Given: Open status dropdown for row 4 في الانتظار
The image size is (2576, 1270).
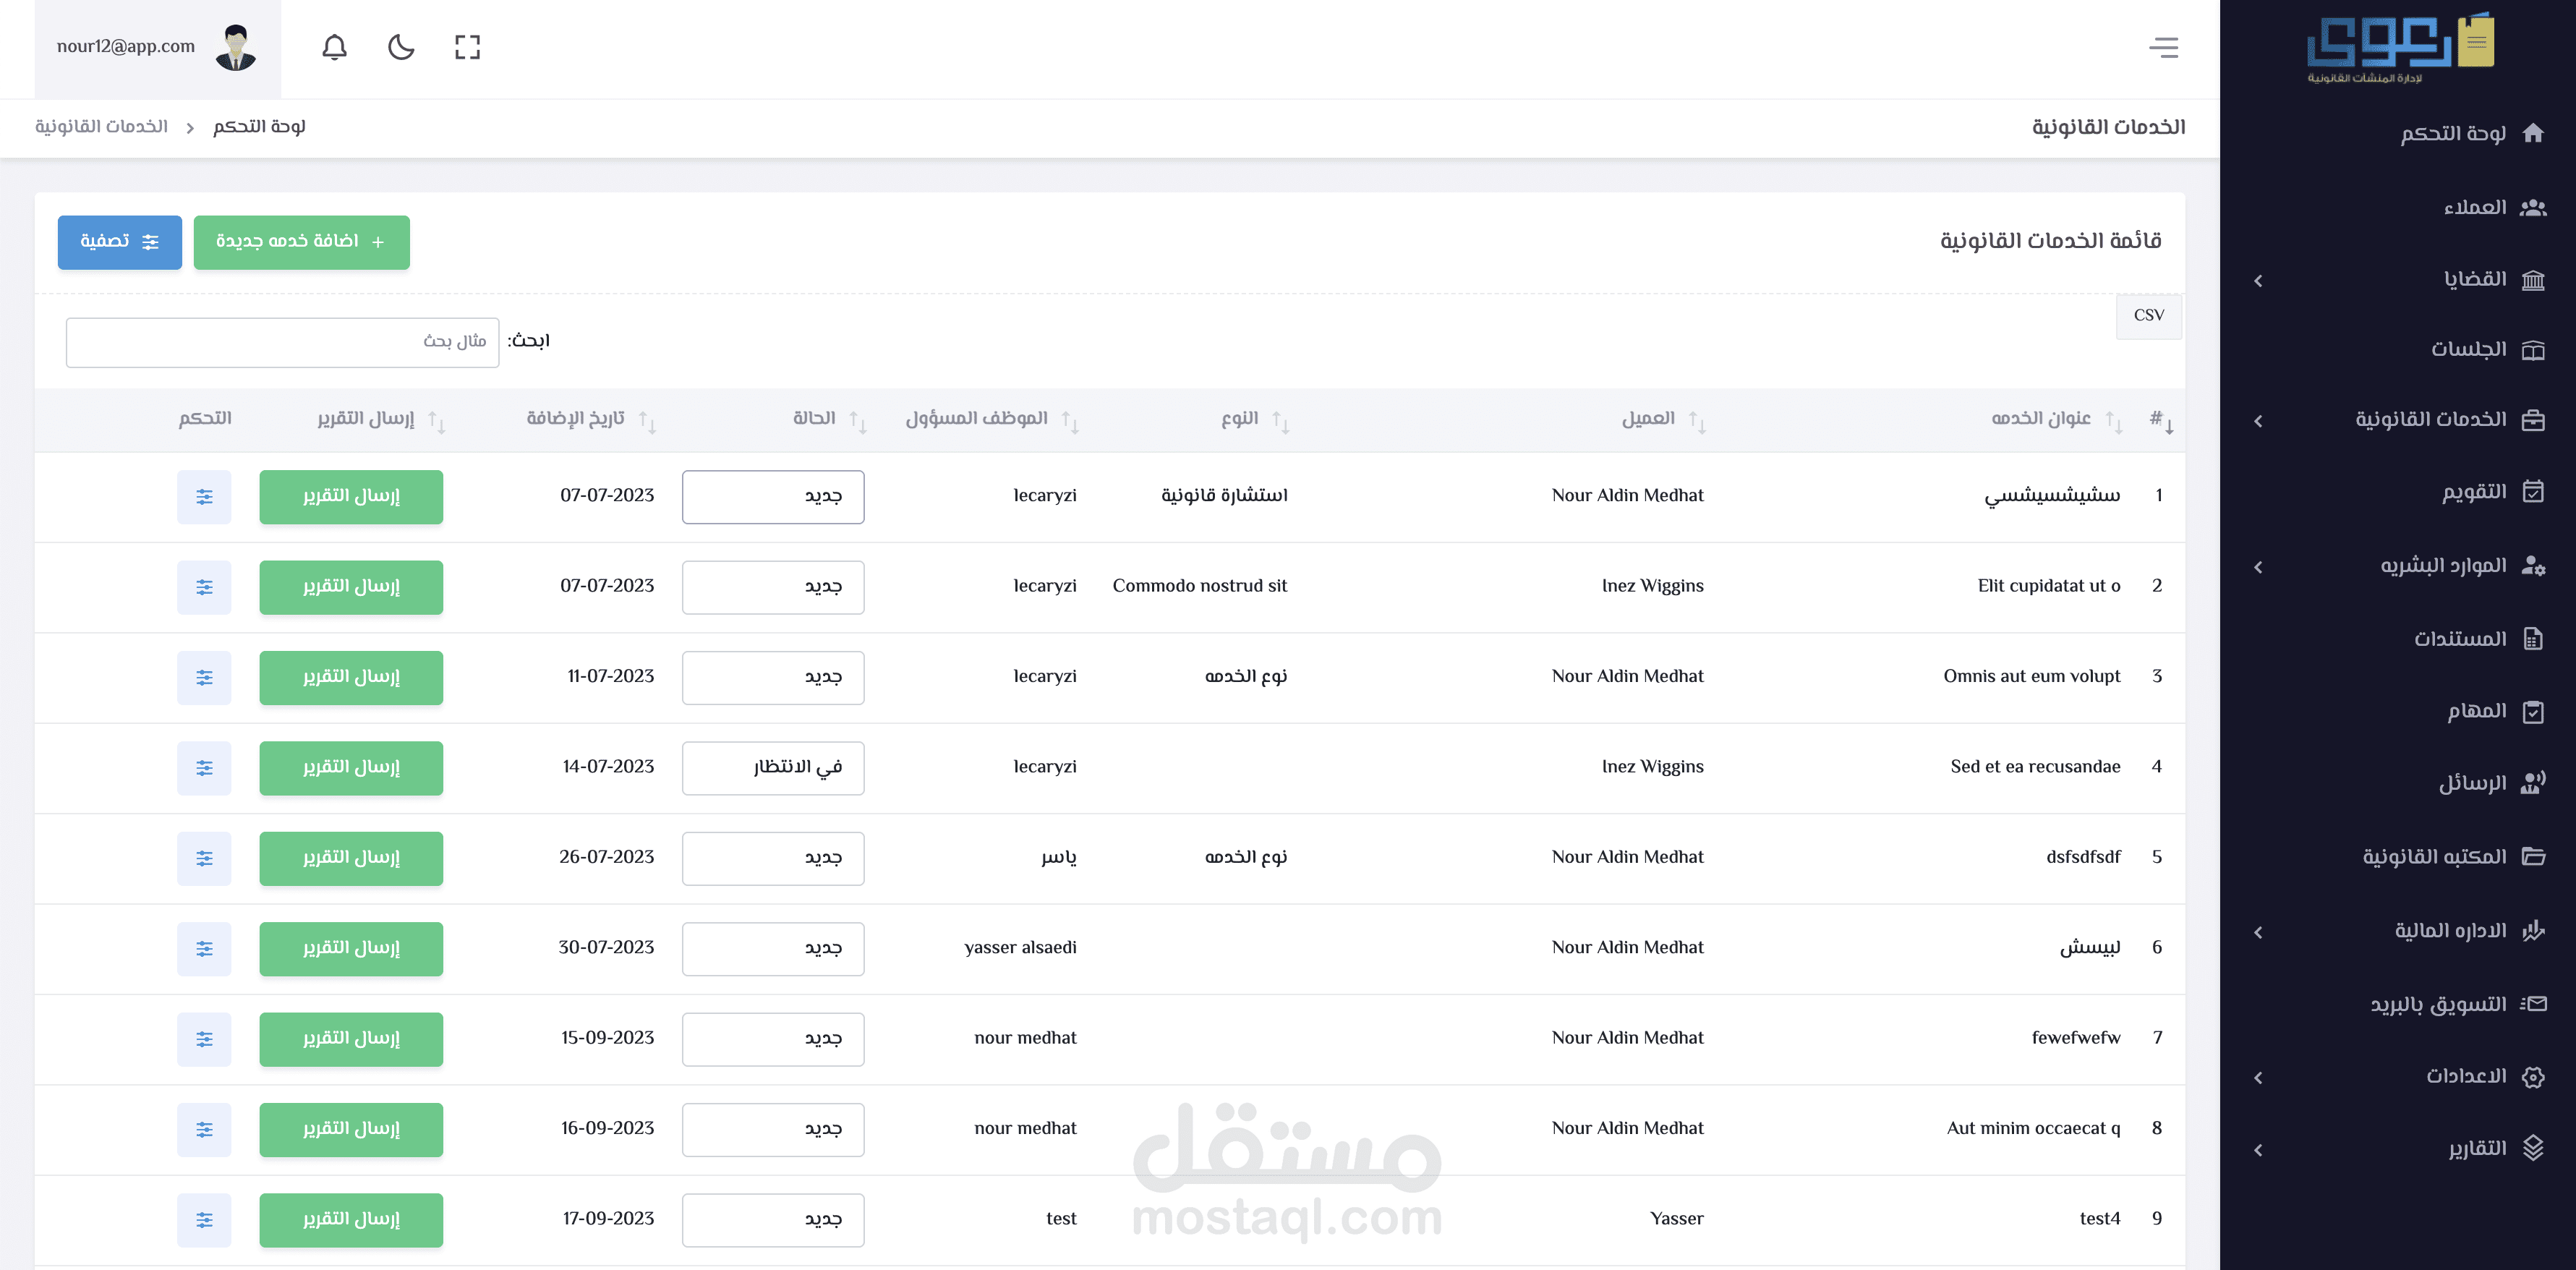Looking at the screenshot, I should tap(773, 768).
